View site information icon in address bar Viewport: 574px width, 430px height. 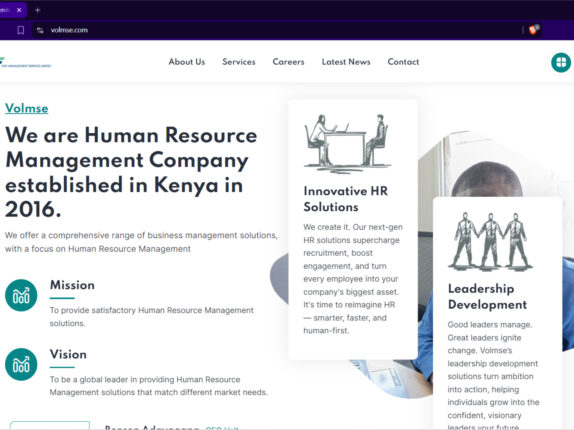click(40, 30)
